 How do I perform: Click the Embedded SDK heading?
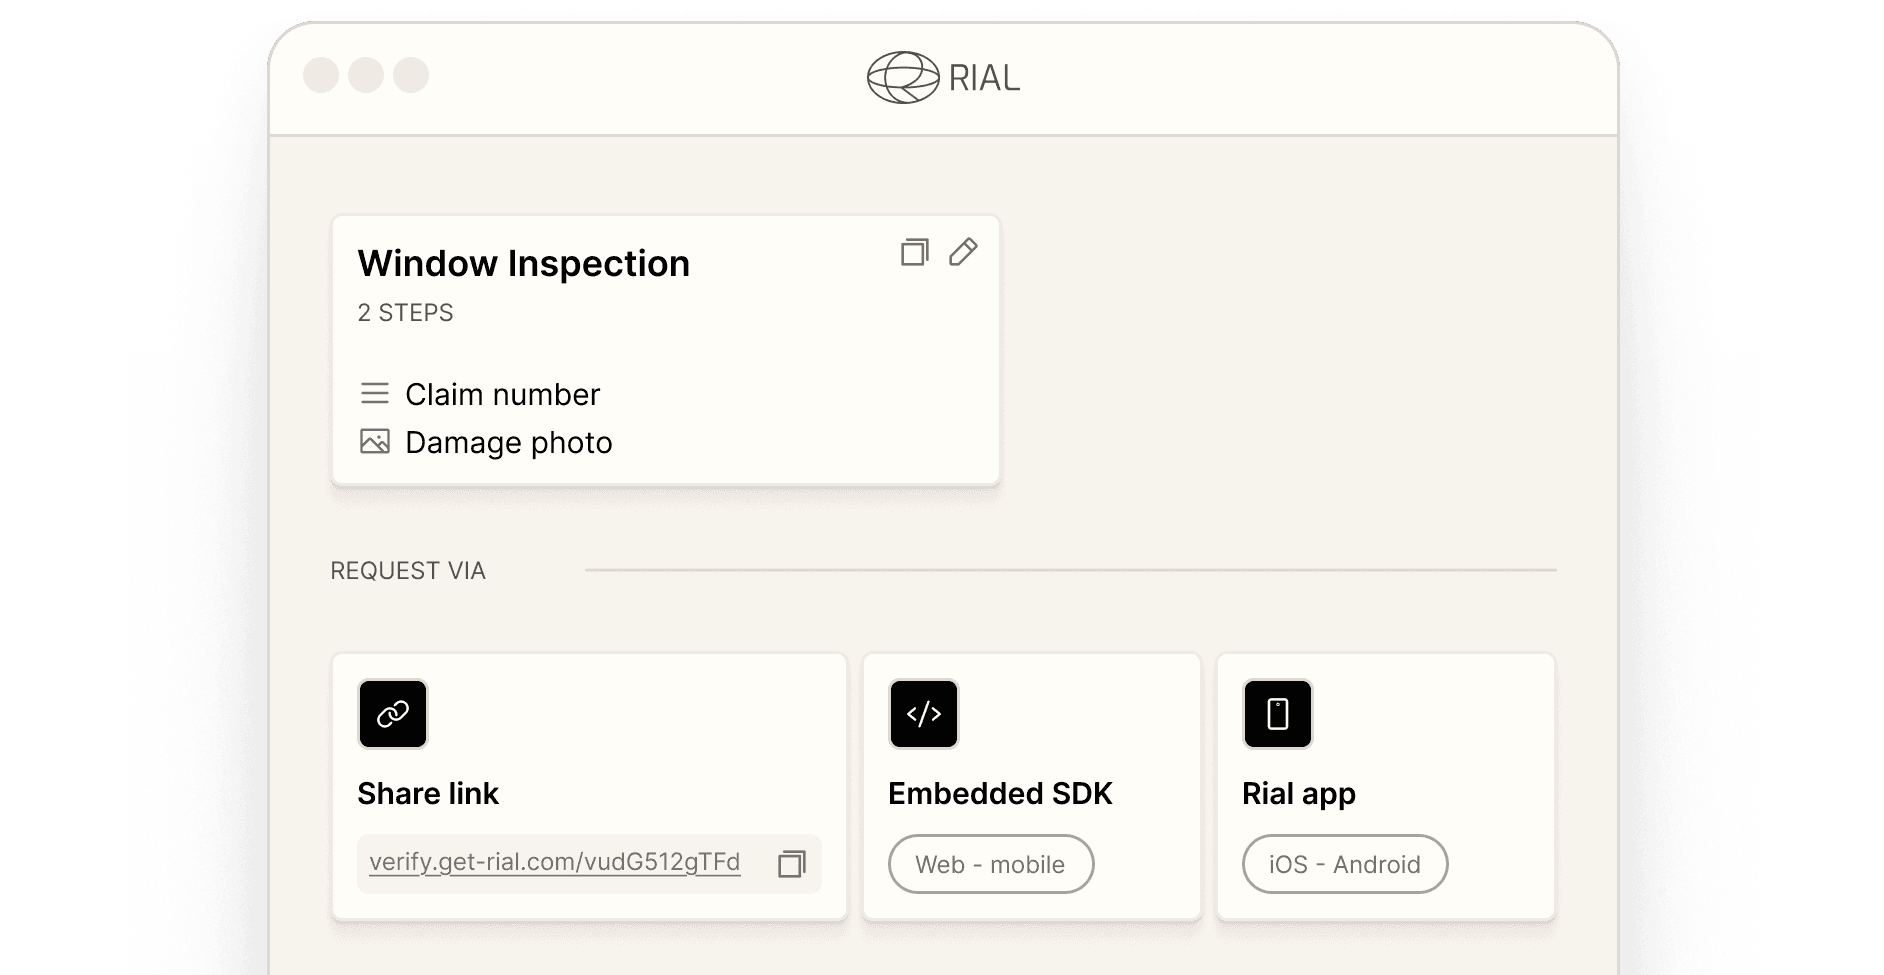click(x=1000, y=794)
